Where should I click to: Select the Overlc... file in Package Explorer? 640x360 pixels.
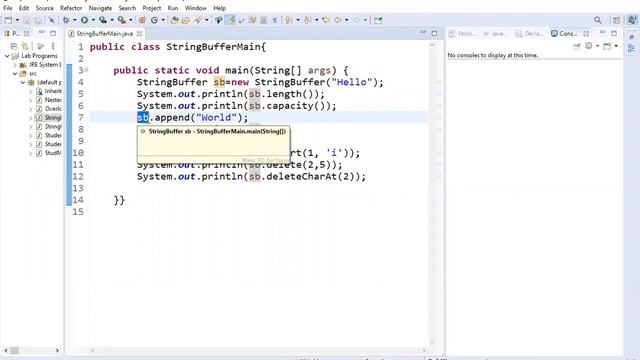point(49,109)
